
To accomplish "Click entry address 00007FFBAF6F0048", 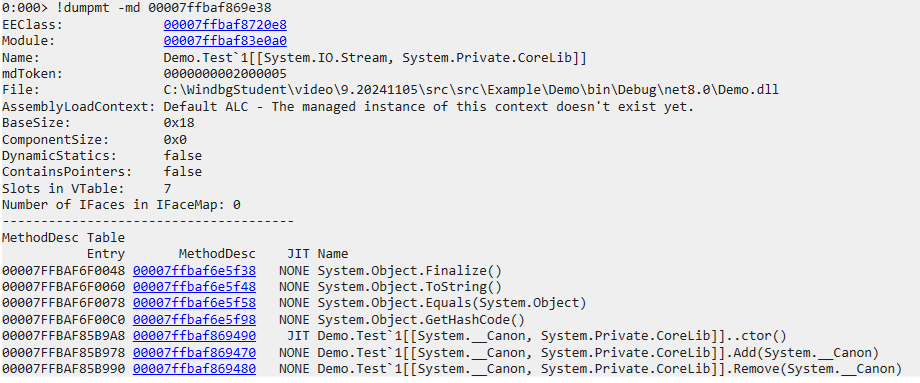I will tap(63, 271).
